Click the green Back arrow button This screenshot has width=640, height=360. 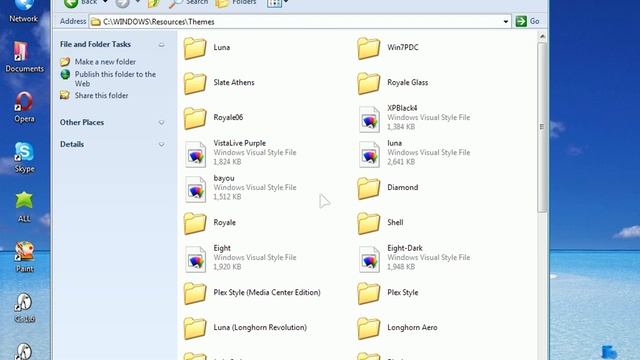click(x=71, y=3)
